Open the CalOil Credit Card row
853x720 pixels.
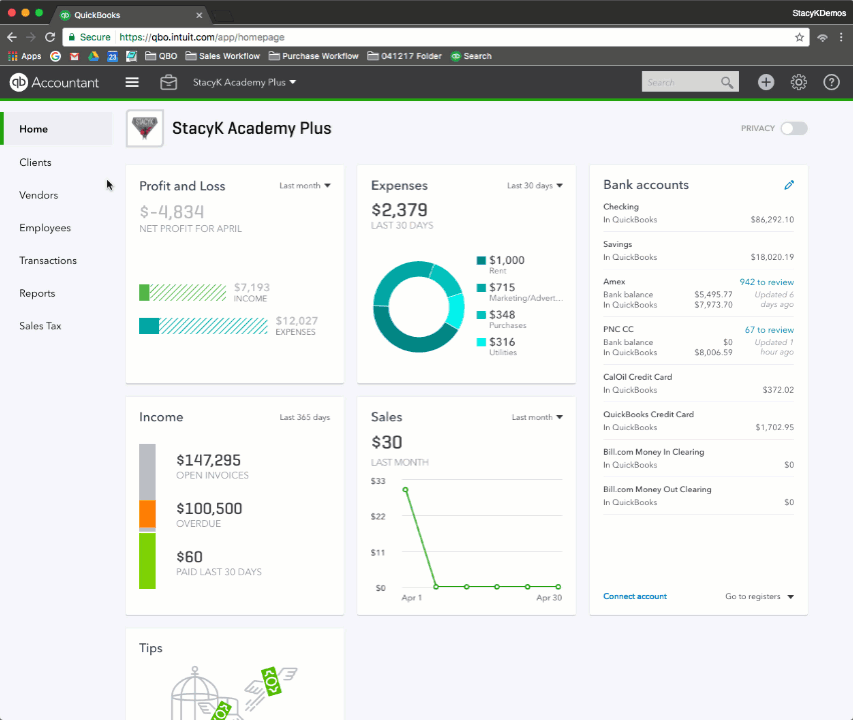click(x=699, y=383)
